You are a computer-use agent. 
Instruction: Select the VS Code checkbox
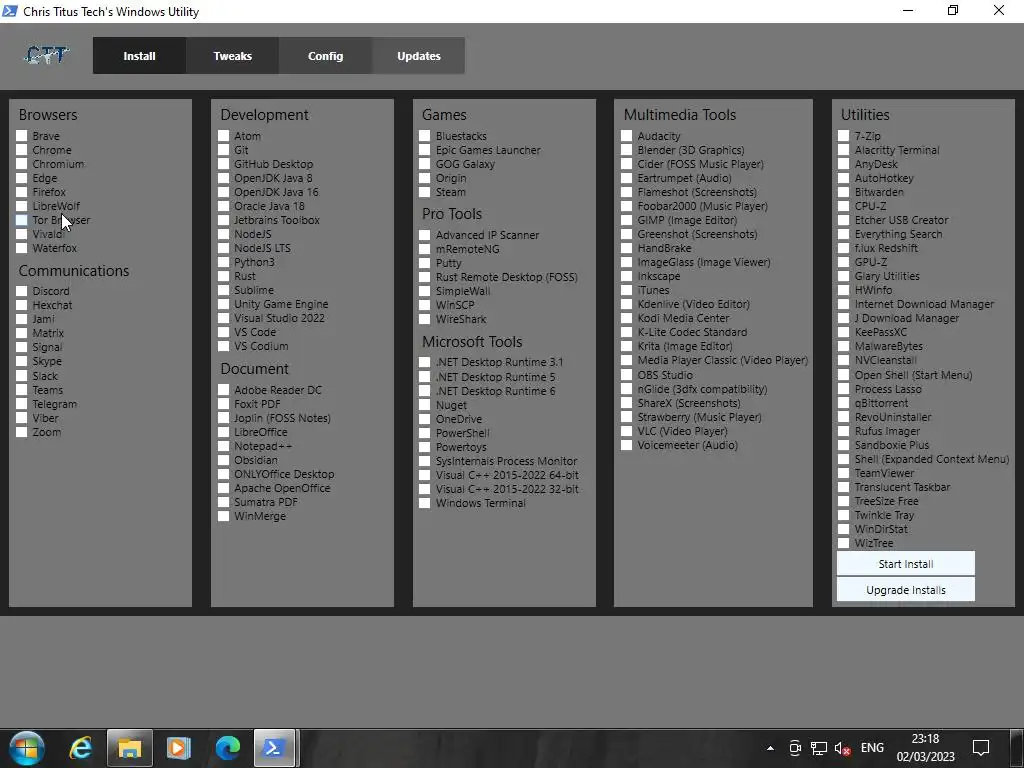(223, 332)
